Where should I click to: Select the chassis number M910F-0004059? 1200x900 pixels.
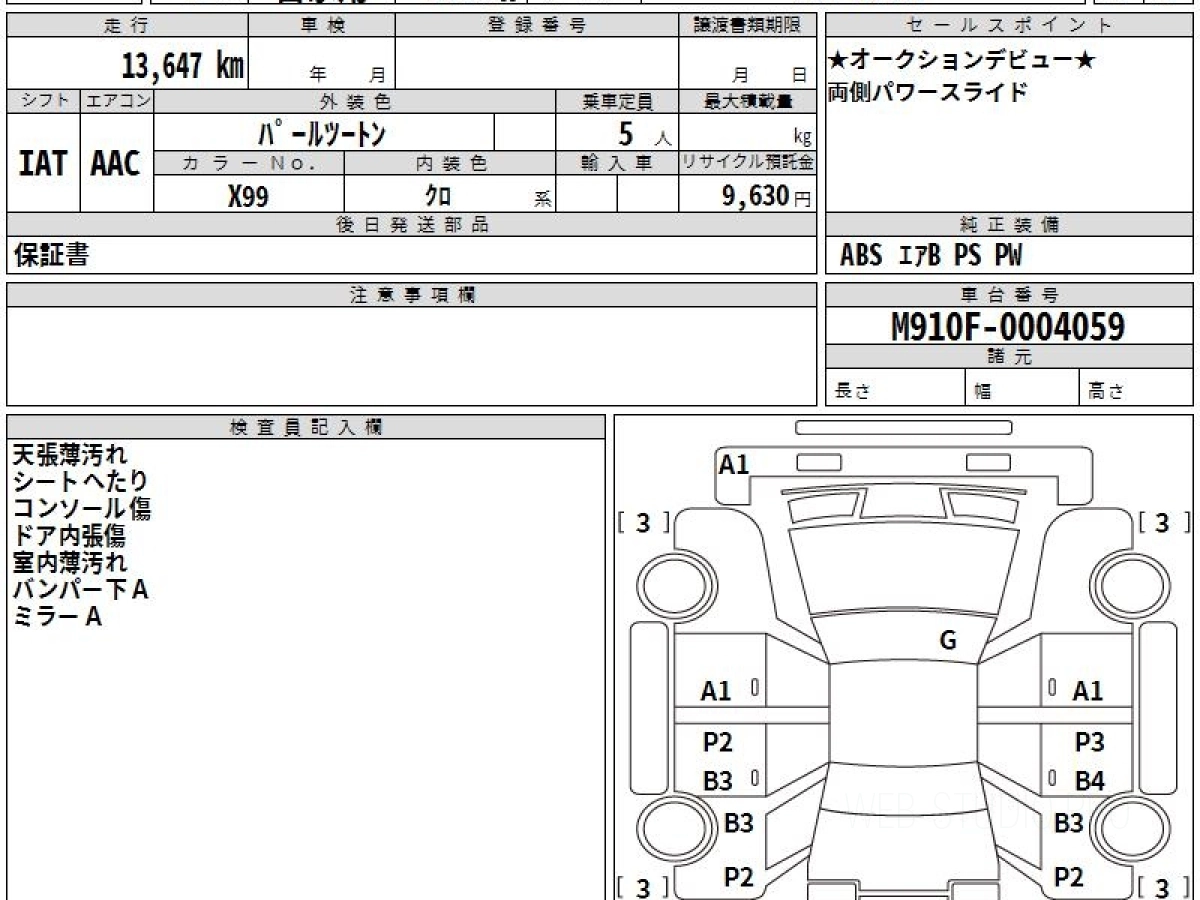point(1008,326)
